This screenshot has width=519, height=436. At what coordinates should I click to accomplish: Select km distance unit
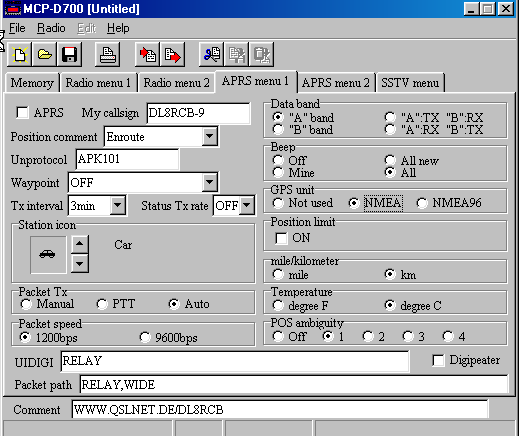point(390,274)
